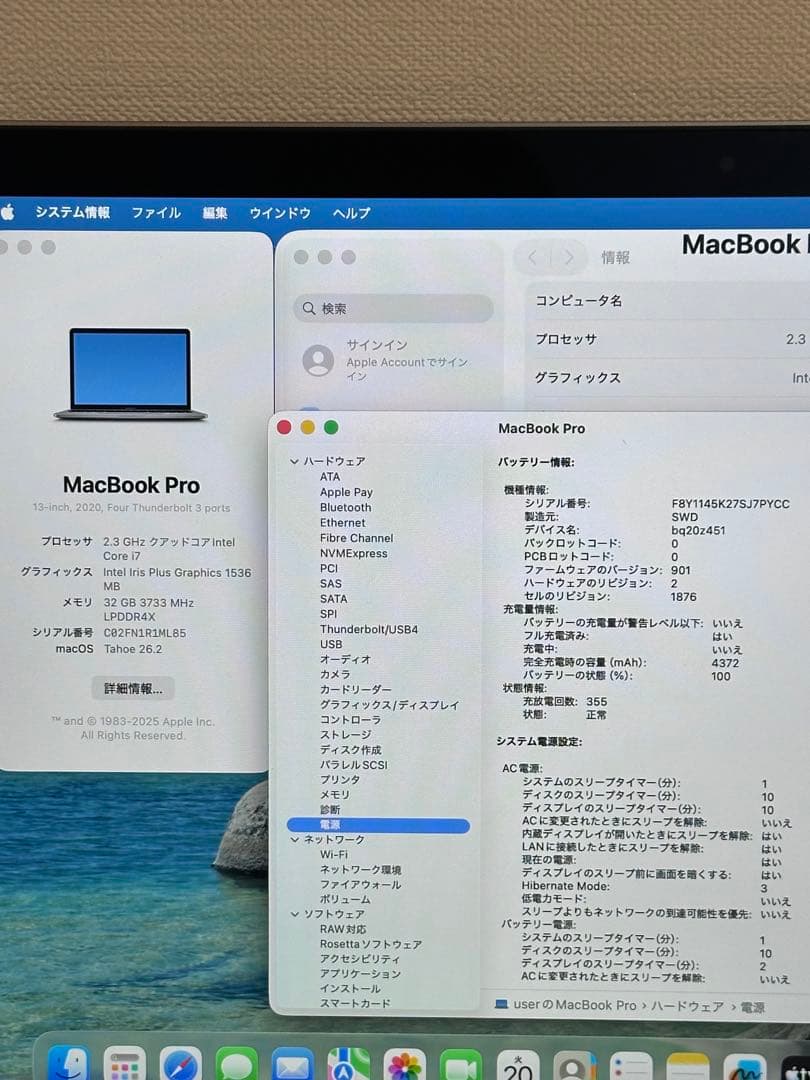
Task: Open Finder from the Dock
Action: coord(68,1063)
